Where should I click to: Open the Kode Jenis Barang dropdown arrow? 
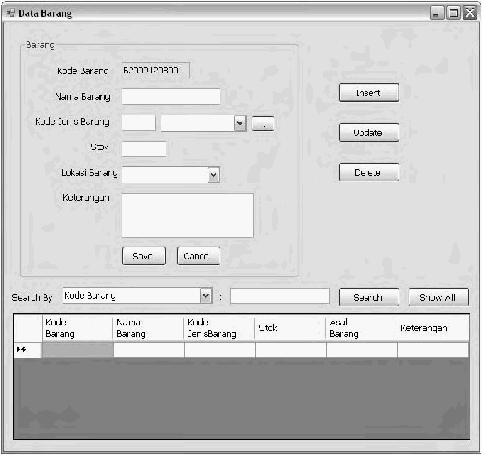point(240,123)
